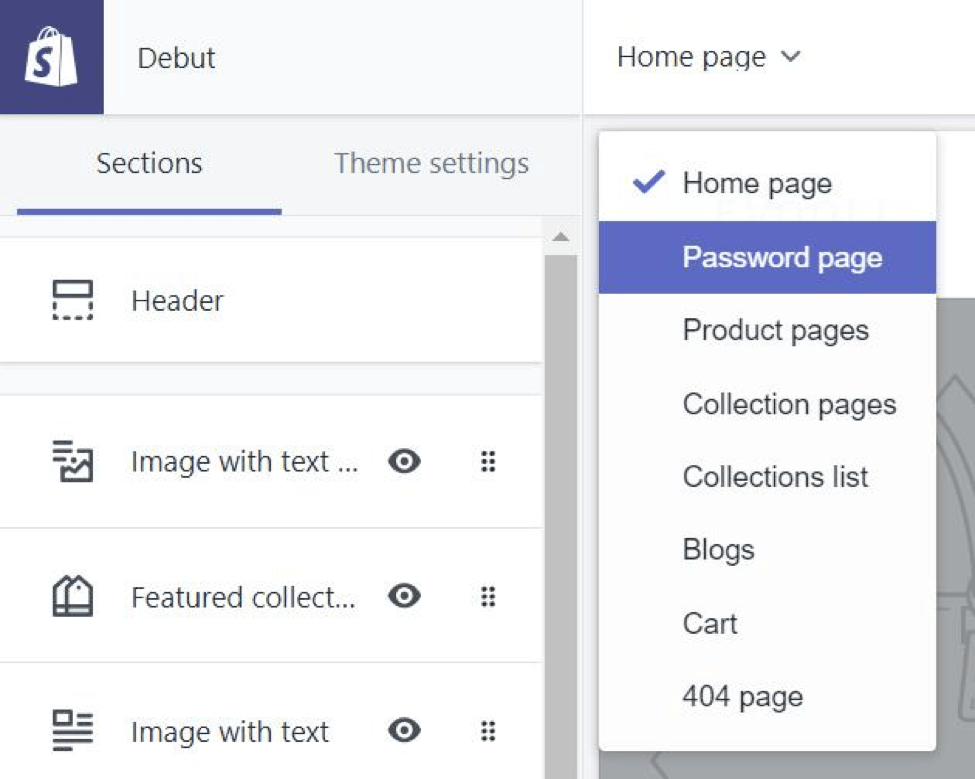Hide the Image with text overlay section

pyautogui.click(x=404, y=461)
